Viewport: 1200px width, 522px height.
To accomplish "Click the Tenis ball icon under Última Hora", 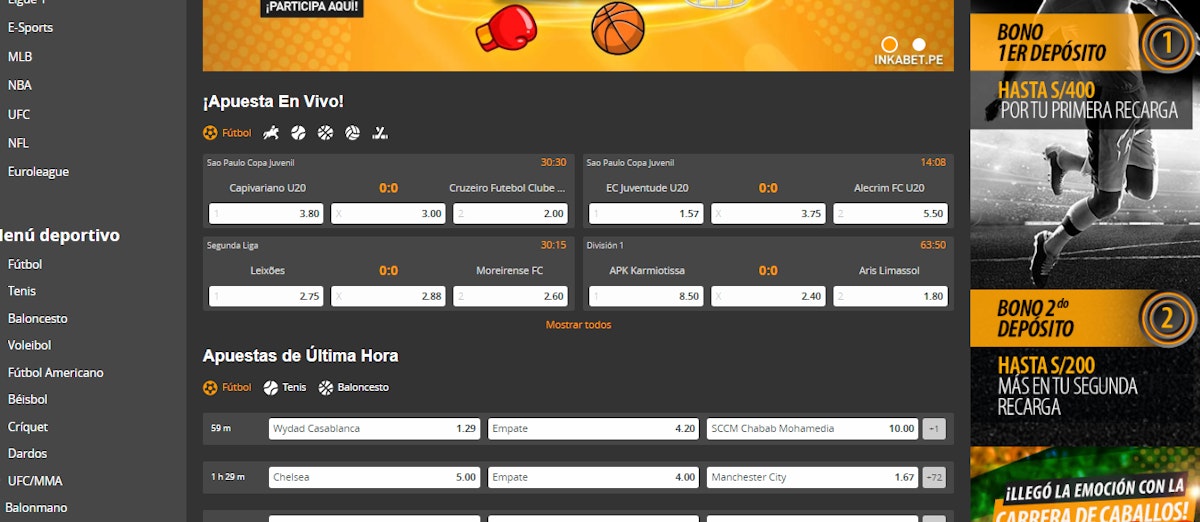I will 271,388.
